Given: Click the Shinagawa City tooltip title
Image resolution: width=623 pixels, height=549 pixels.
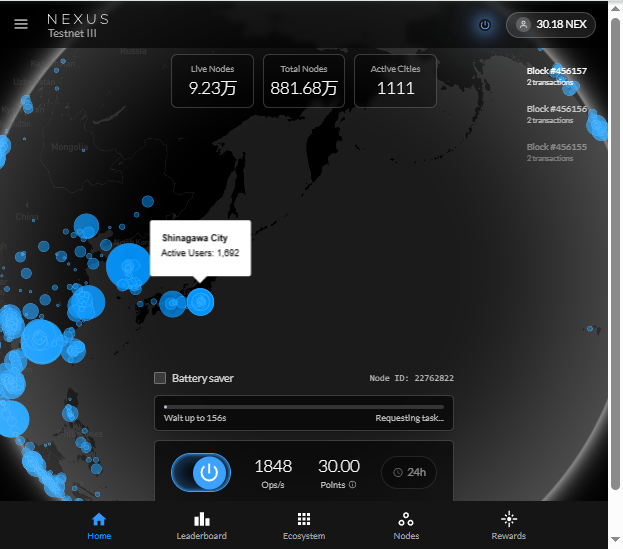Looking at the screenshot, I should pos(195,238).
